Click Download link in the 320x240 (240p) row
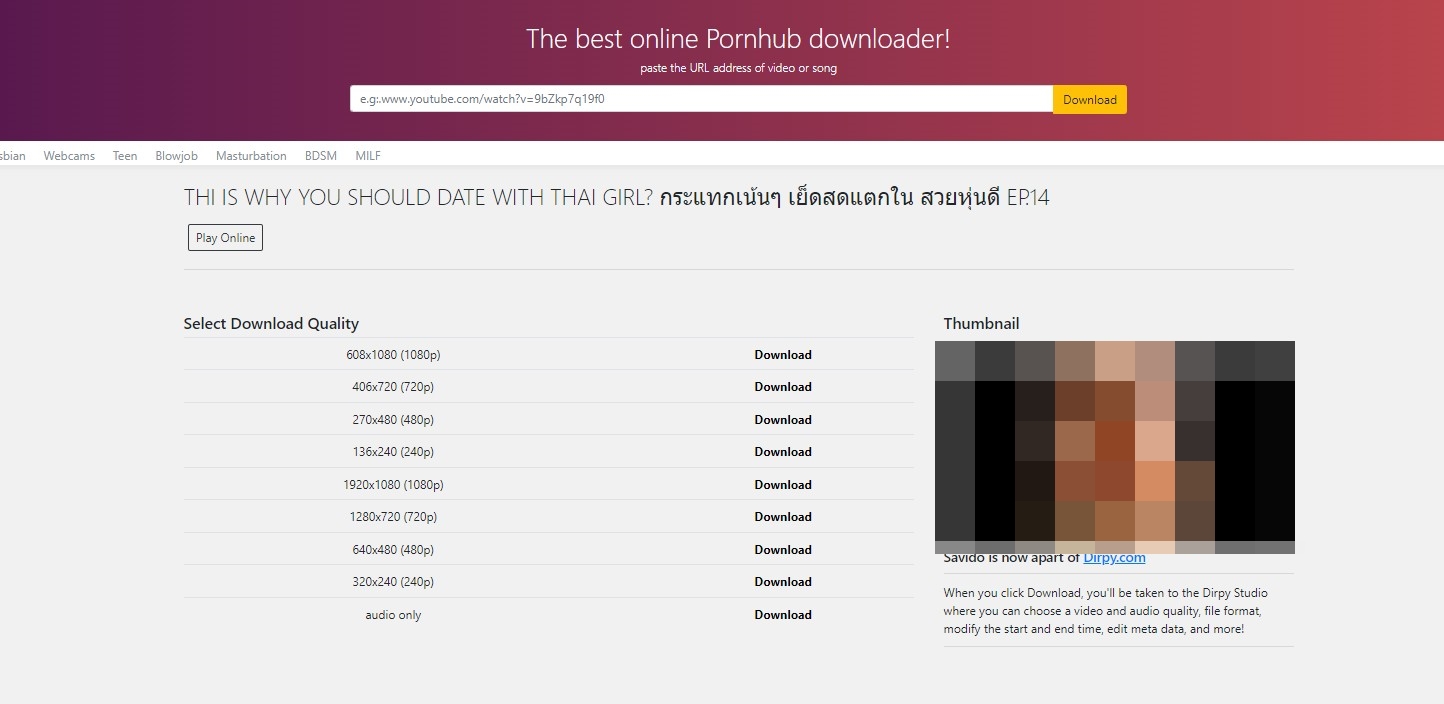Screen dimensions: 1444x704 pos(783,582)
